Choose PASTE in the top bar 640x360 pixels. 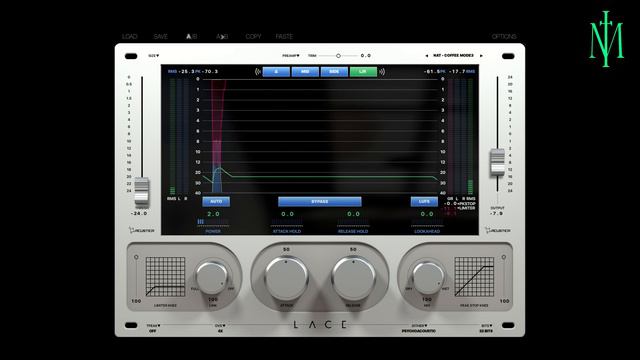(x=284, y=36)
